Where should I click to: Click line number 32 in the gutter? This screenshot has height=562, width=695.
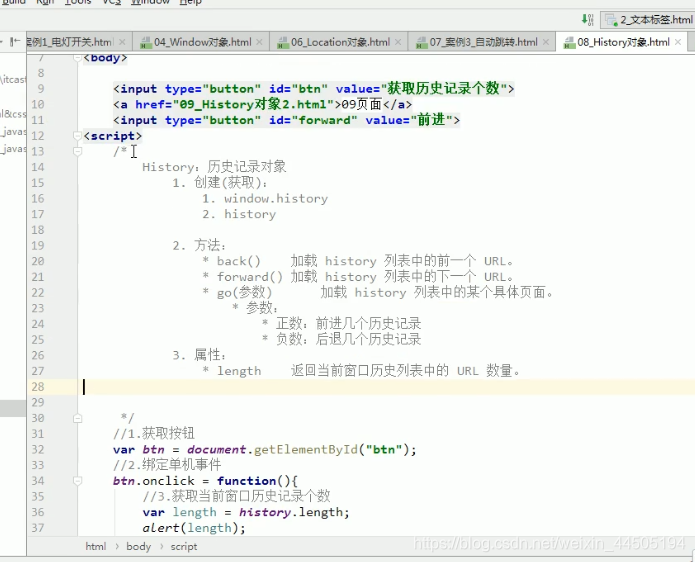point(38,449)
